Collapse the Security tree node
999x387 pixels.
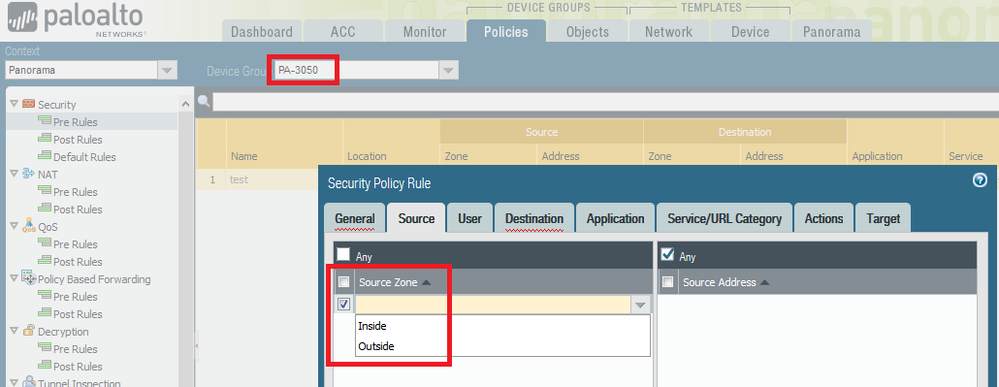[14, 104]
